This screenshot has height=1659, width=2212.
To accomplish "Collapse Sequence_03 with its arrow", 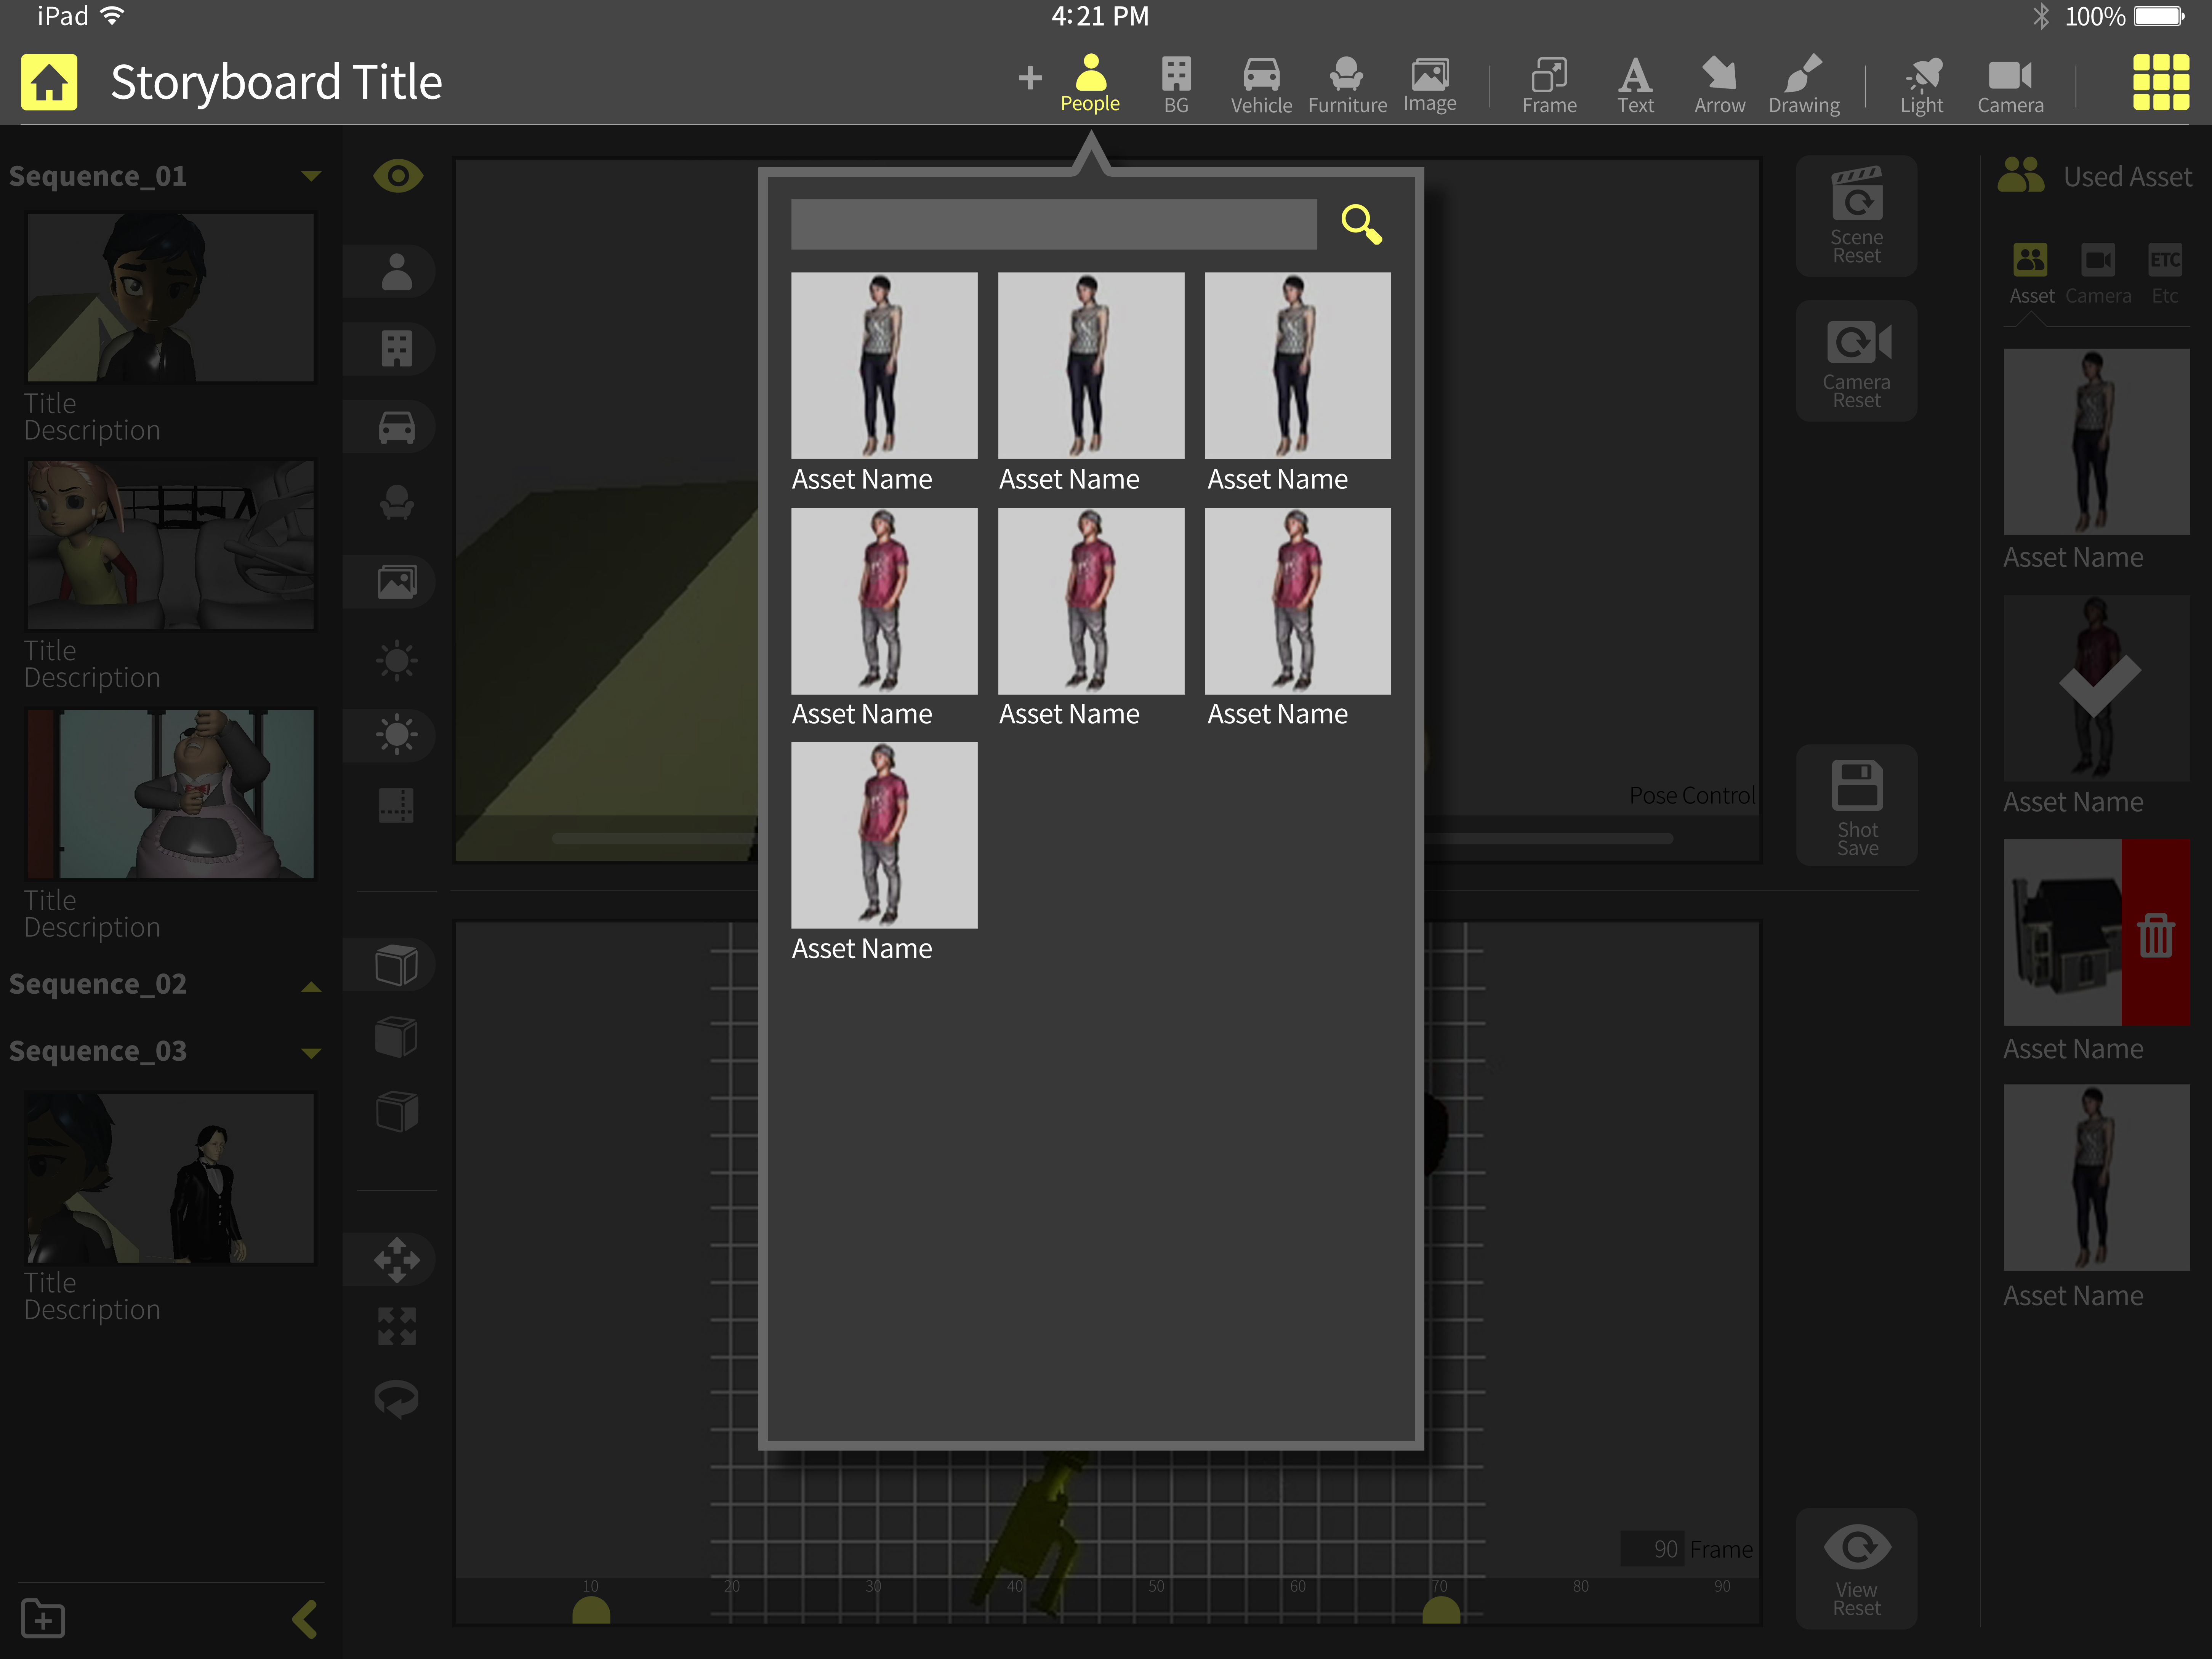I will point(311,1053).
